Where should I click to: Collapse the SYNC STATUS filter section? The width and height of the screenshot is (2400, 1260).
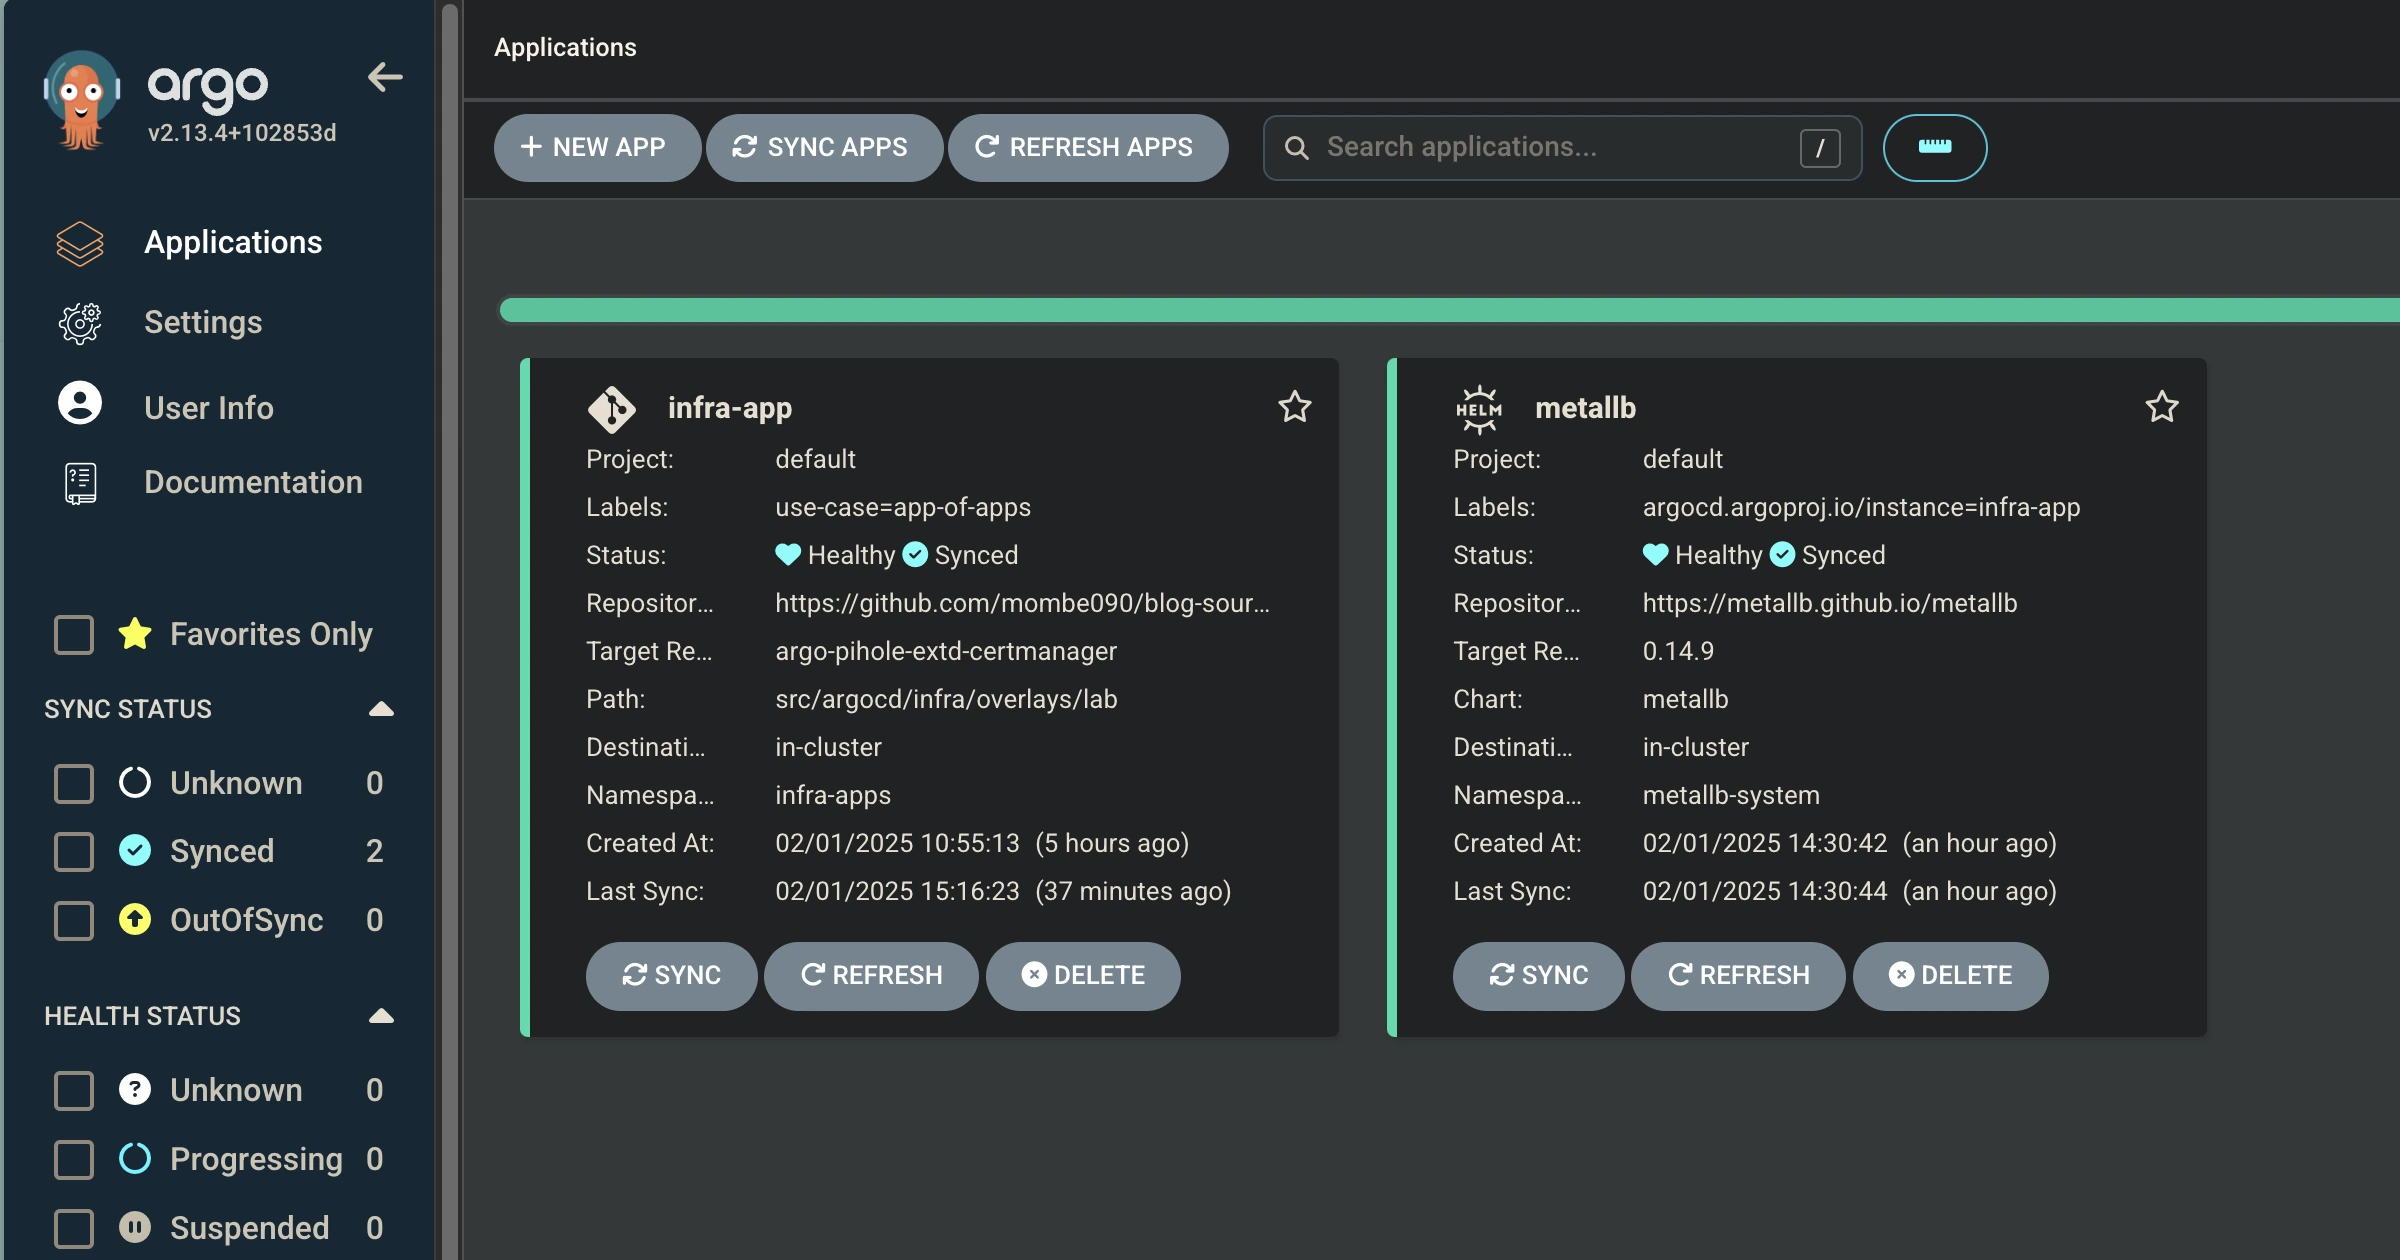(x=381, y=709)
